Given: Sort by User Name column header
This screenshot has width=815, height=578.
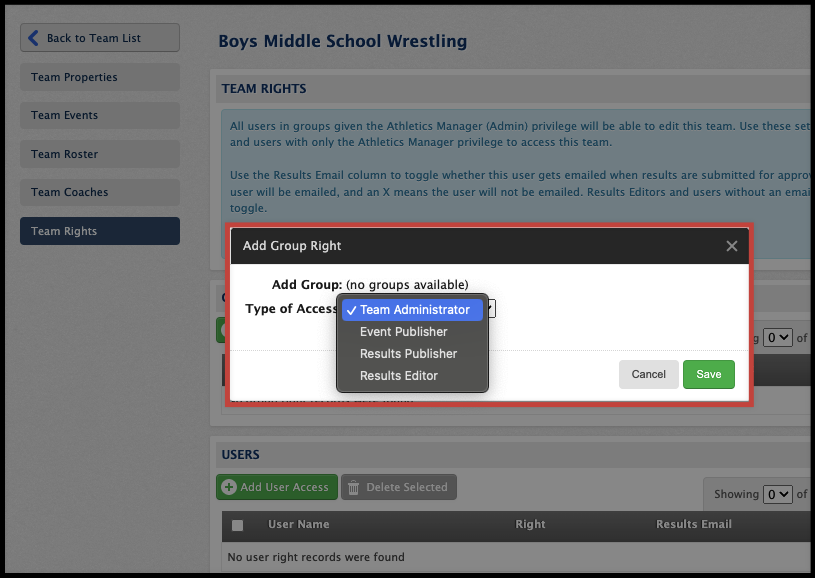Looking at the screenshot, I should point(298,524).
